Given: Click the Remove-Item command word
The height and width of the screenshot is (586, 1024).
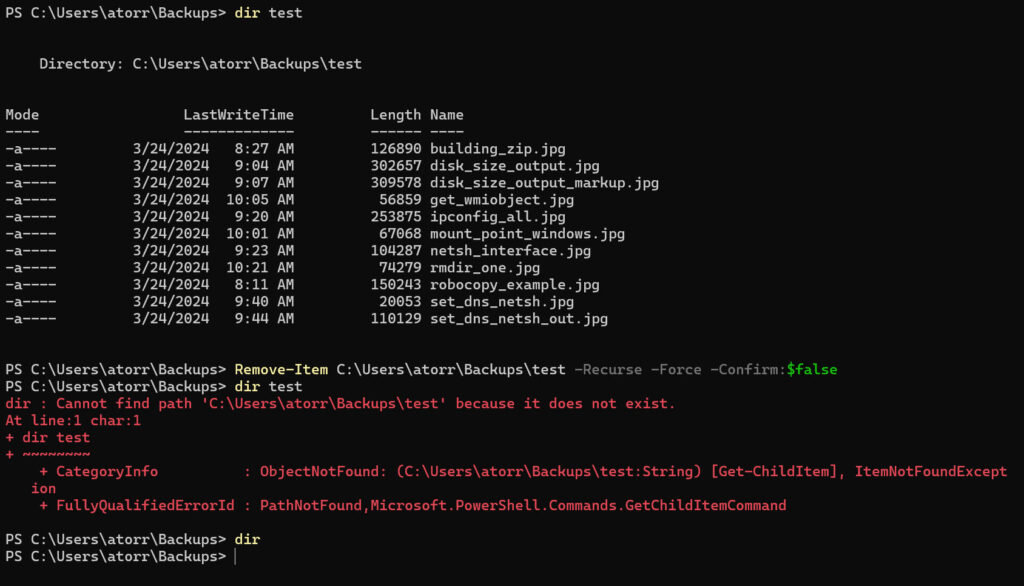Looking at the screenshot, I should (281, 370).
